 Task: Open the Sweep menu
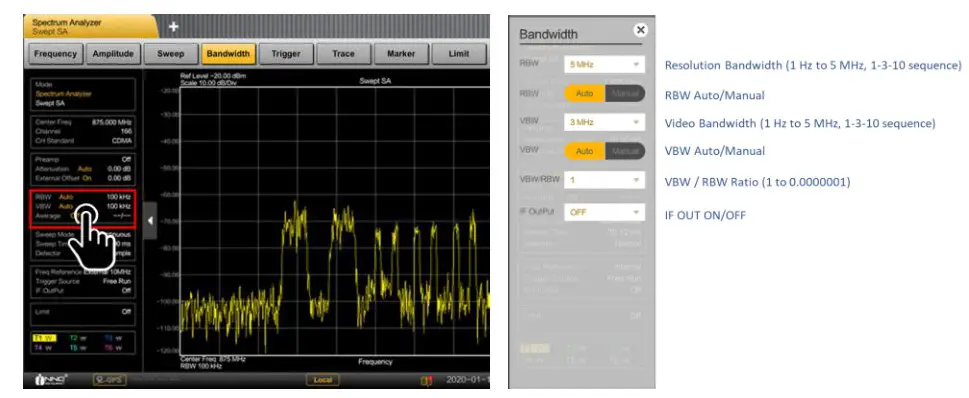point(171,54)
